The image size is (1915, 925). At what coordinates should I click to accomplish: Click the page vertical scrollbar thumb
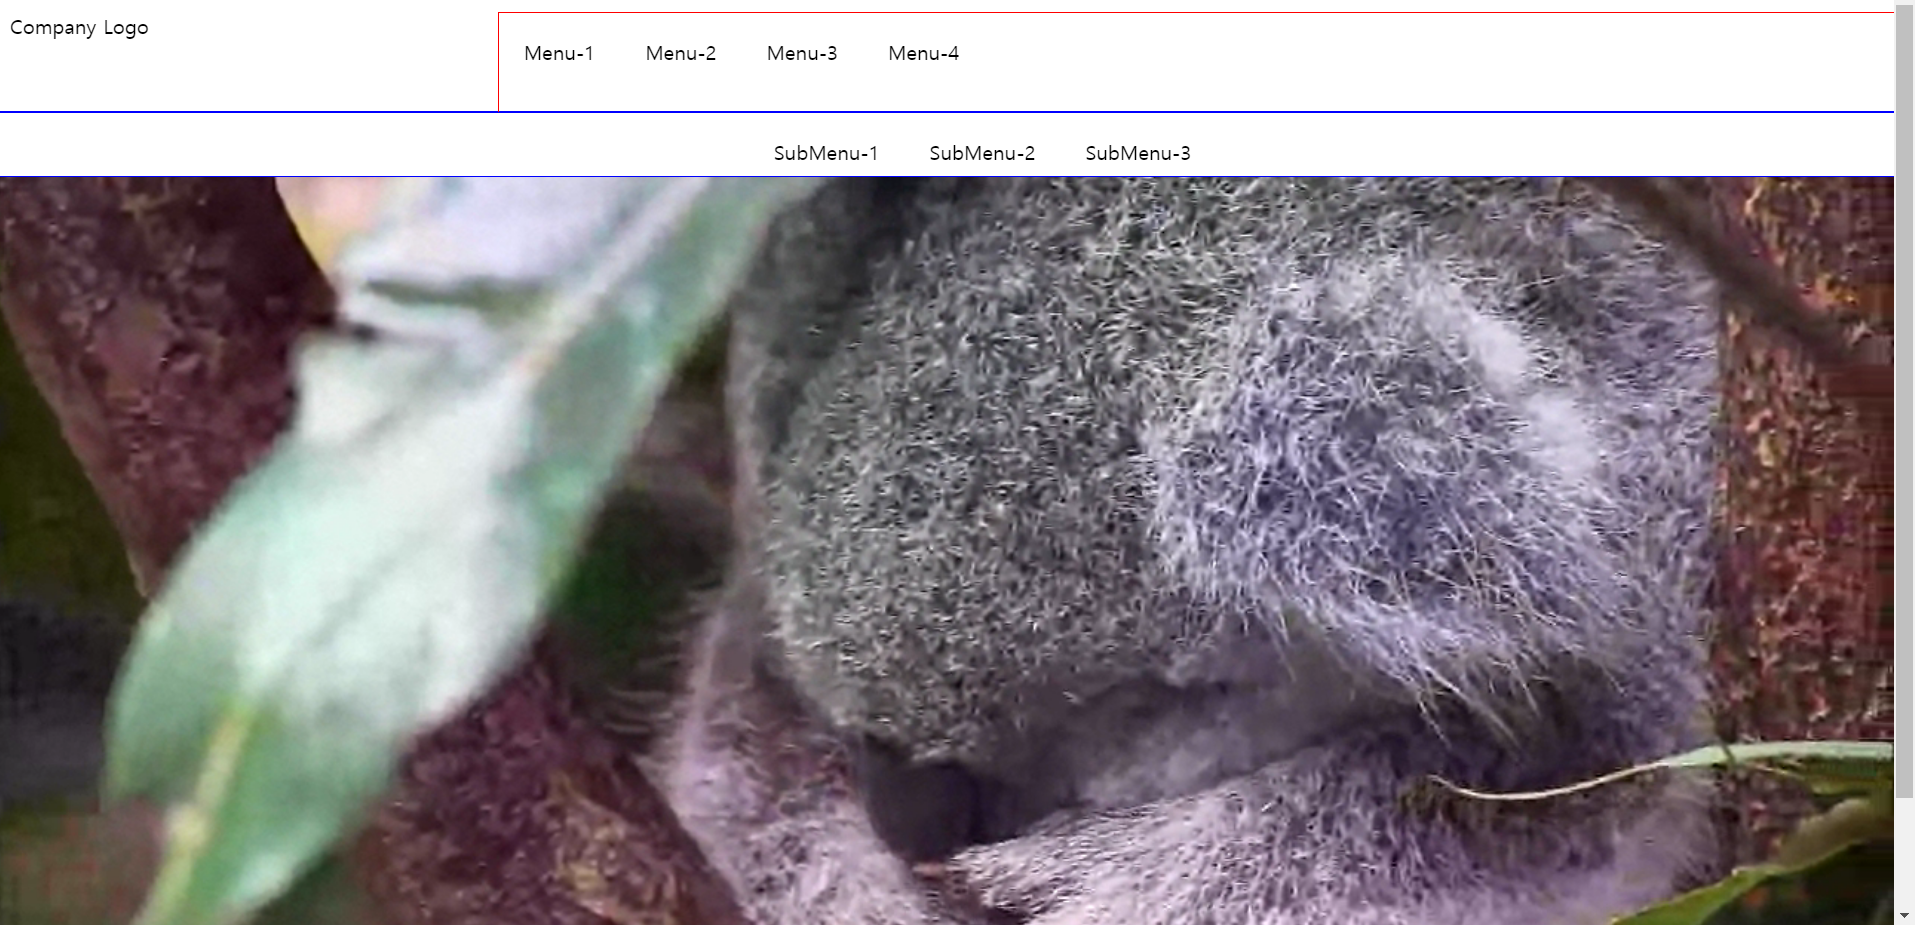coord(1904,400)
